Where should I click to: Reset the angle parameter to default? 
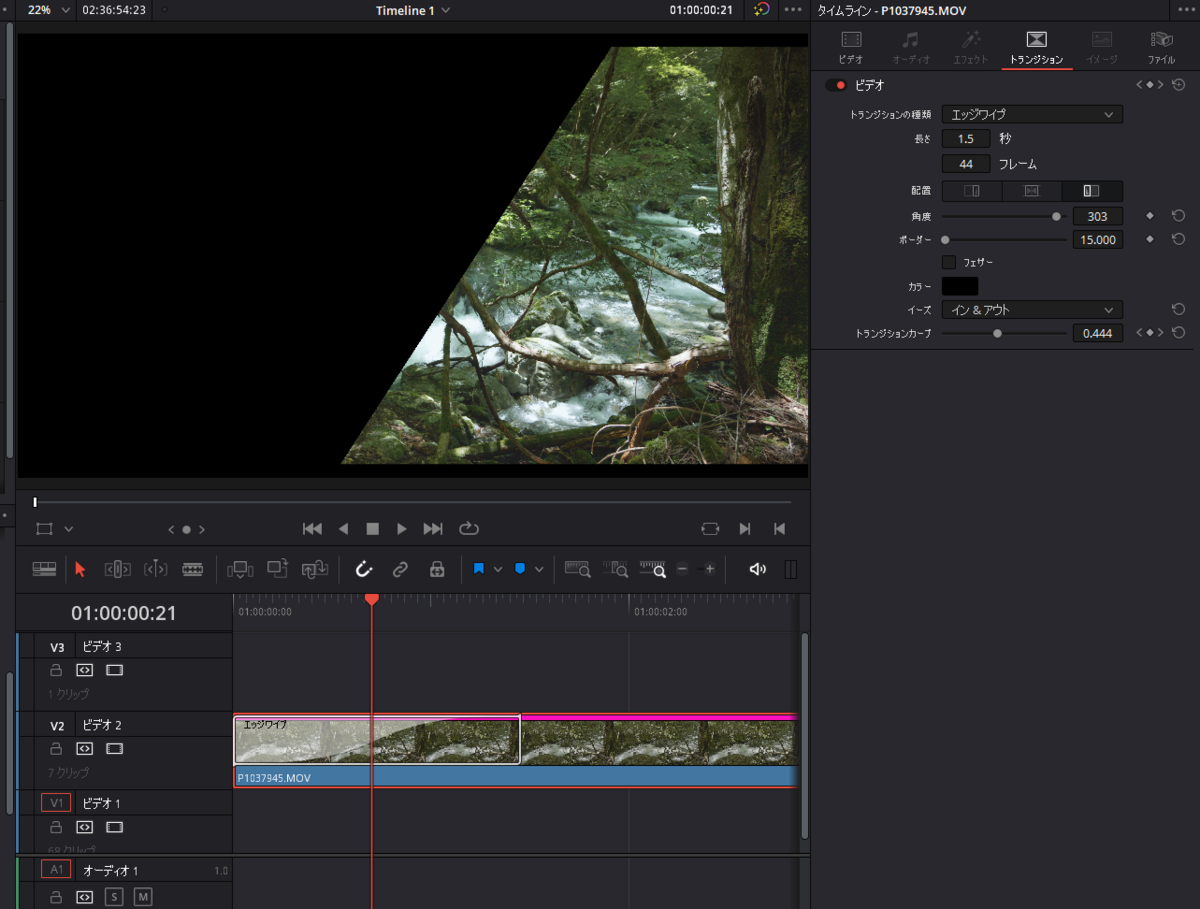pyautogui.click(x=1178, y=215)
